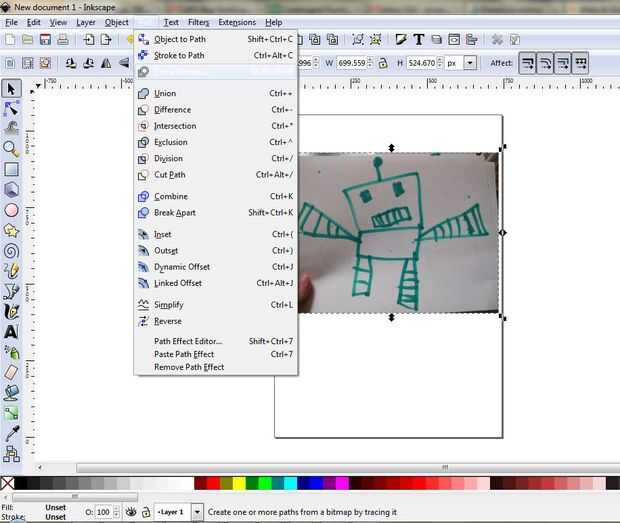Click the Export bitmap icon

tap(106, 40)
